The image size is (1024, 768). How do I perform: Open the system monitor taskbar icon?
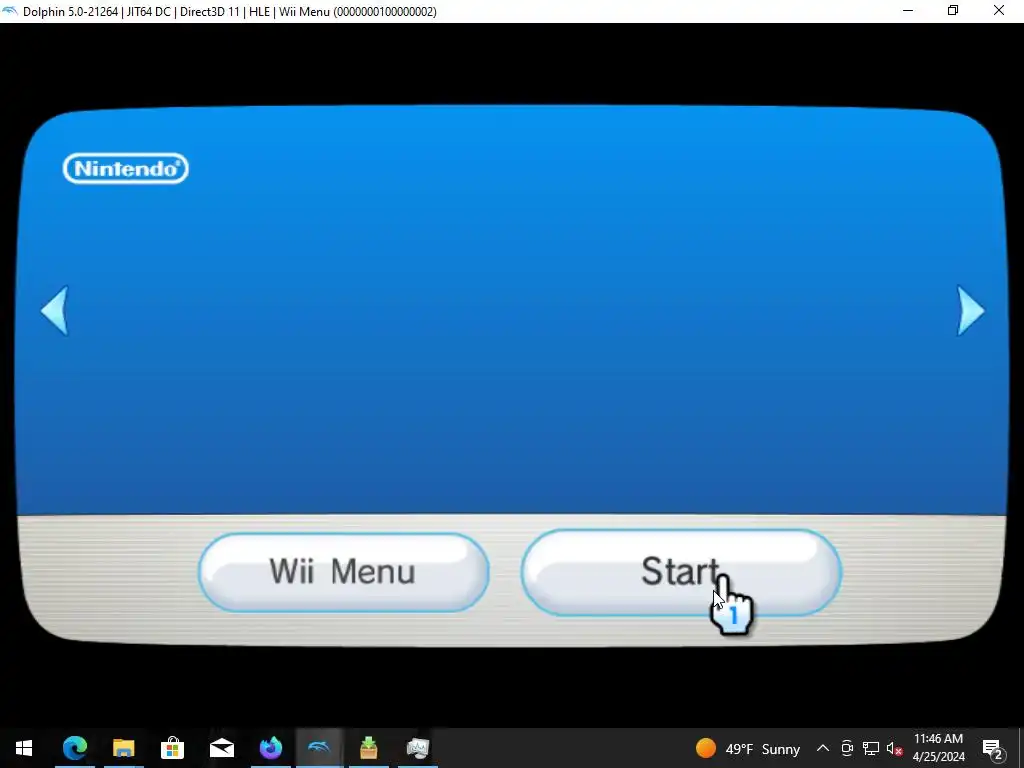tap(417, 748)
